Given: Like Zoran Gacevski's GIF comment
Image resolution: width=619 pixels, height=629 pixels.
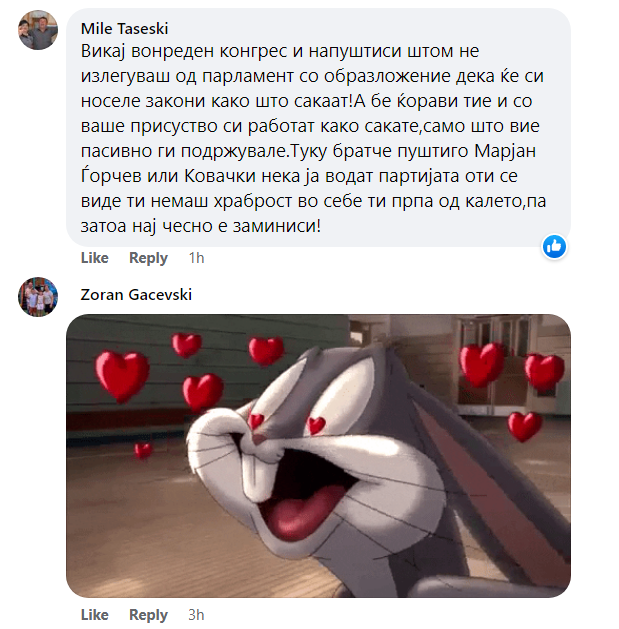Looking at the screenshot, I should 95,615.
